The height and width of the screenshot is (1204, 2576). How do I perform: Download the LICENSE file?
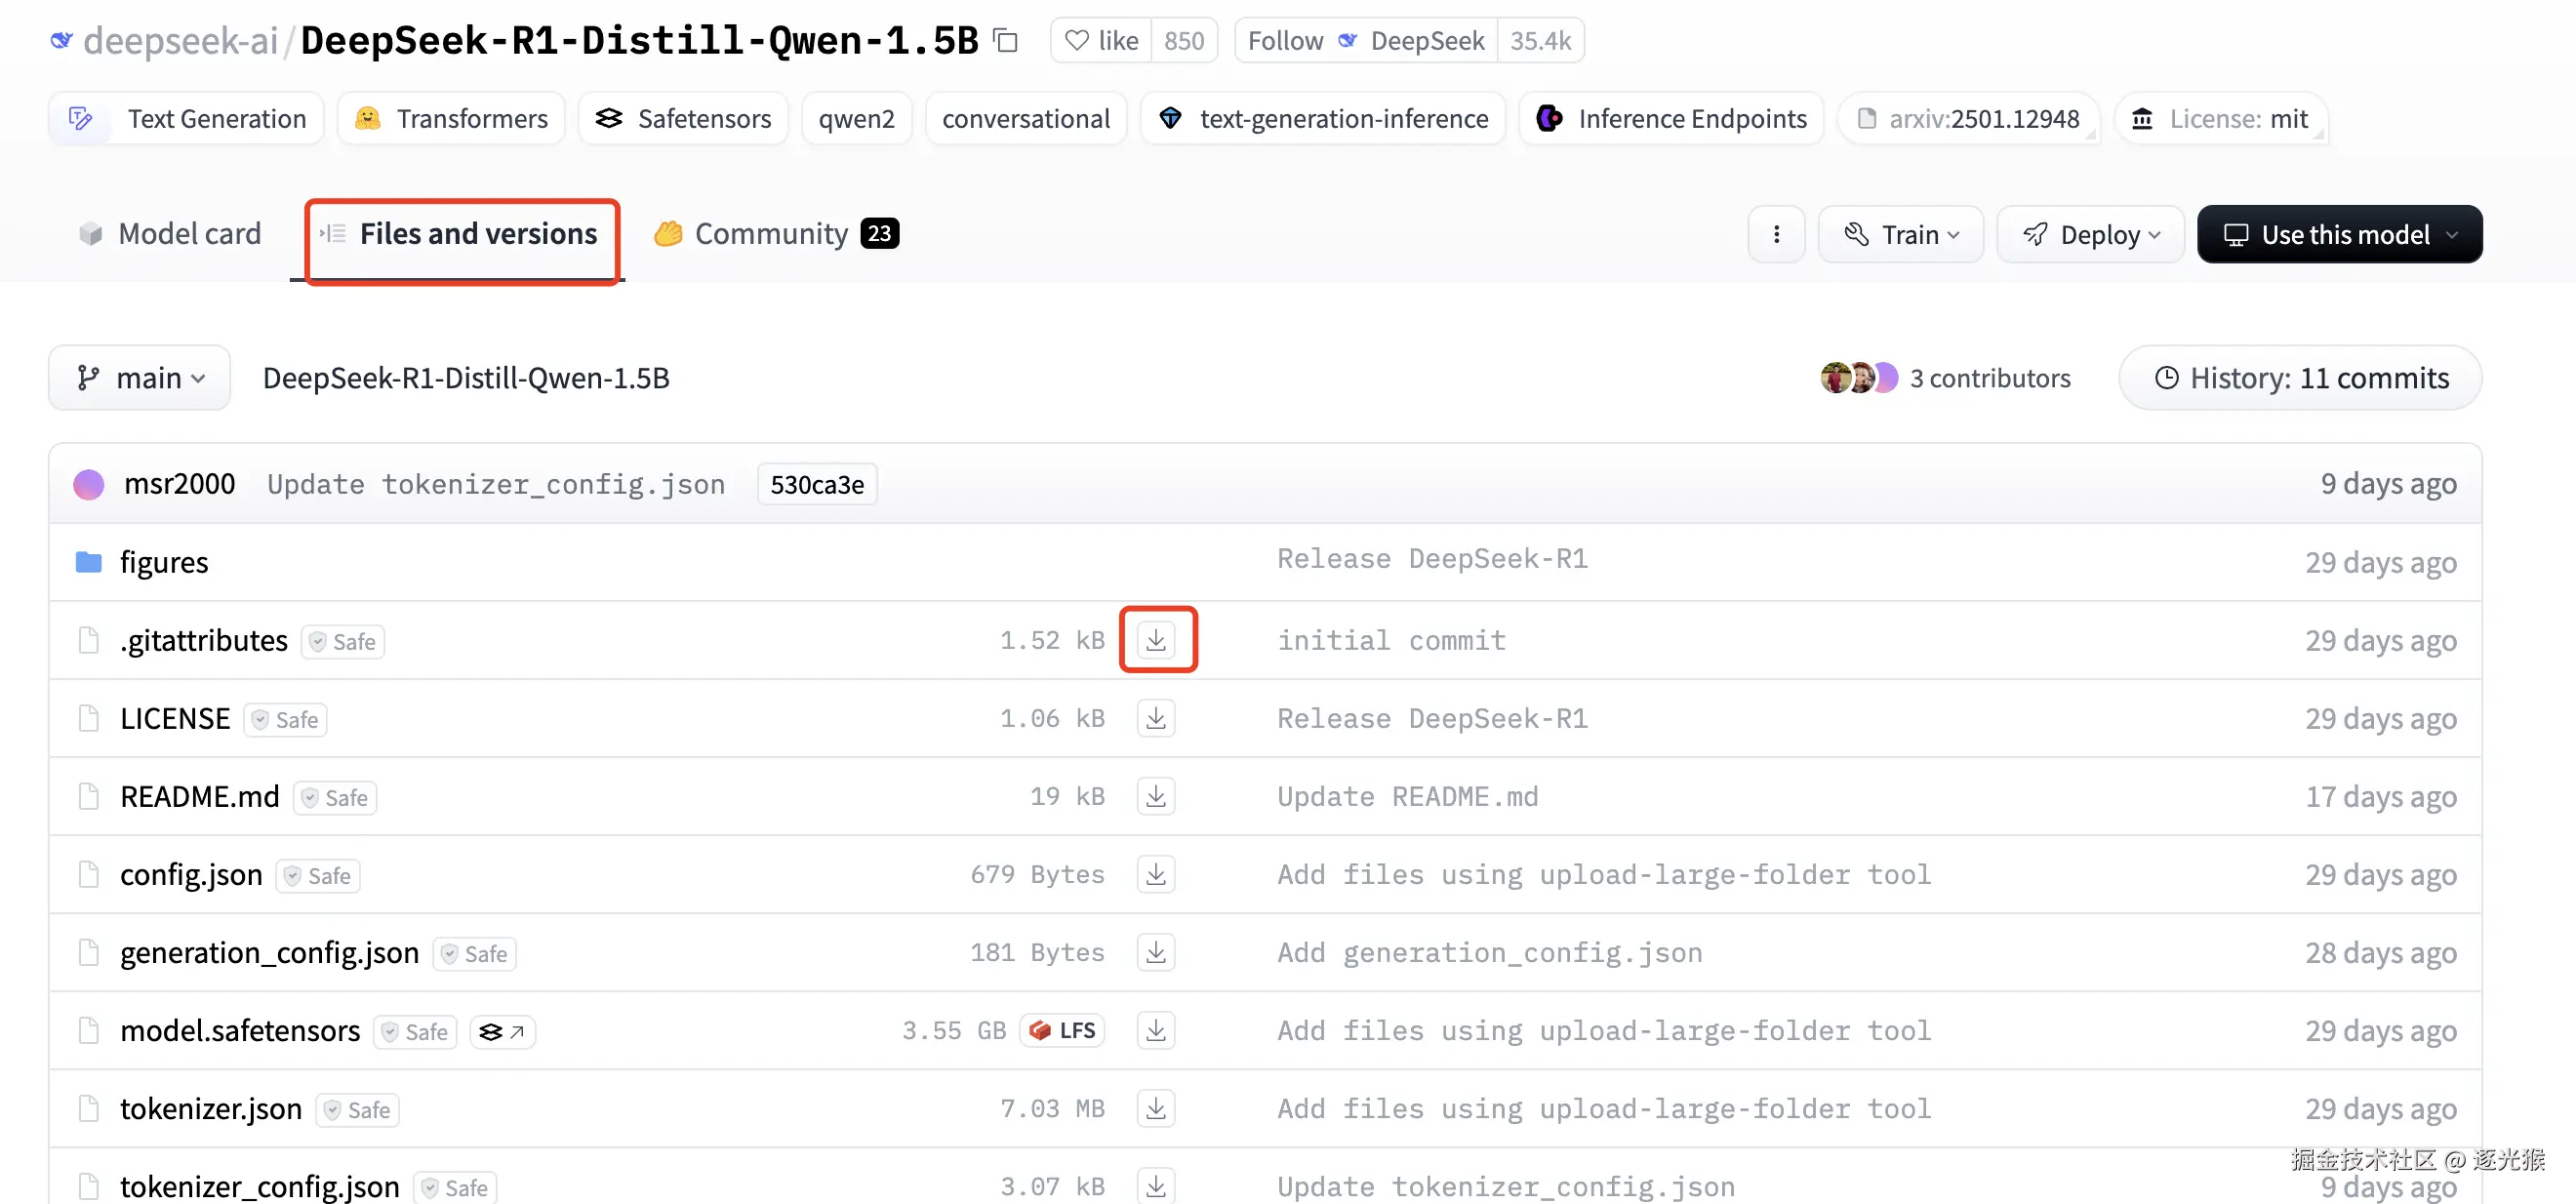[1156, 718]
